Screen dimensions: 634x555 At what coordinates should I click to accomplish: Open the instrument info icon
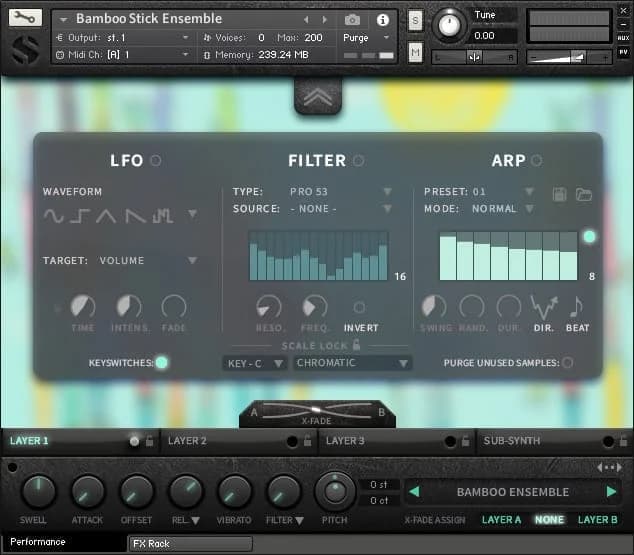coord(382,19)
